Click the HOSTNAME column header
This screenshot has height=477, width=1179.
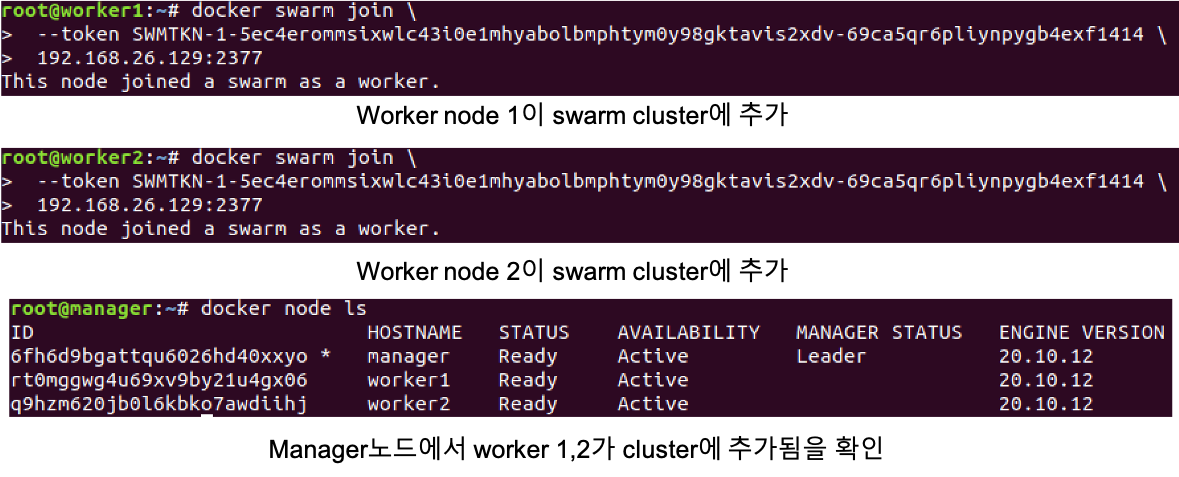414,332
